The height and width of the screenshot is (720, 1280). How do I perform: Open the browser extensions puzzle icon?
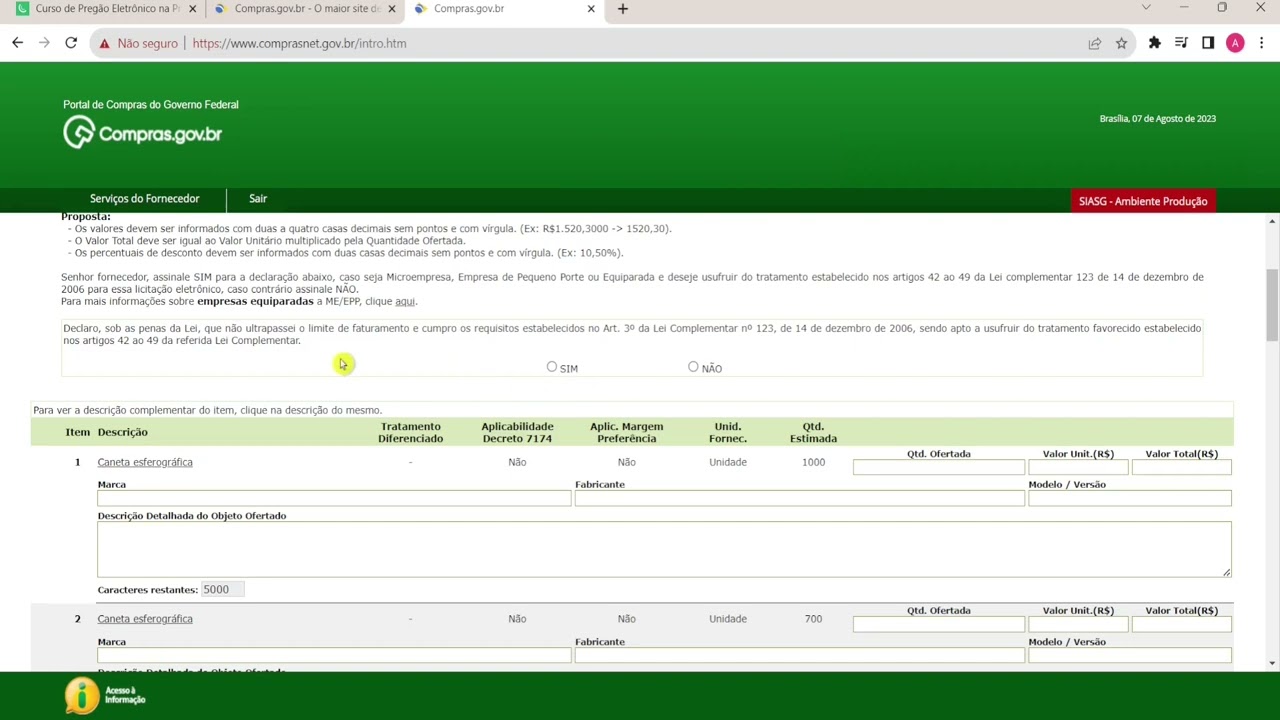point(1155,43)
